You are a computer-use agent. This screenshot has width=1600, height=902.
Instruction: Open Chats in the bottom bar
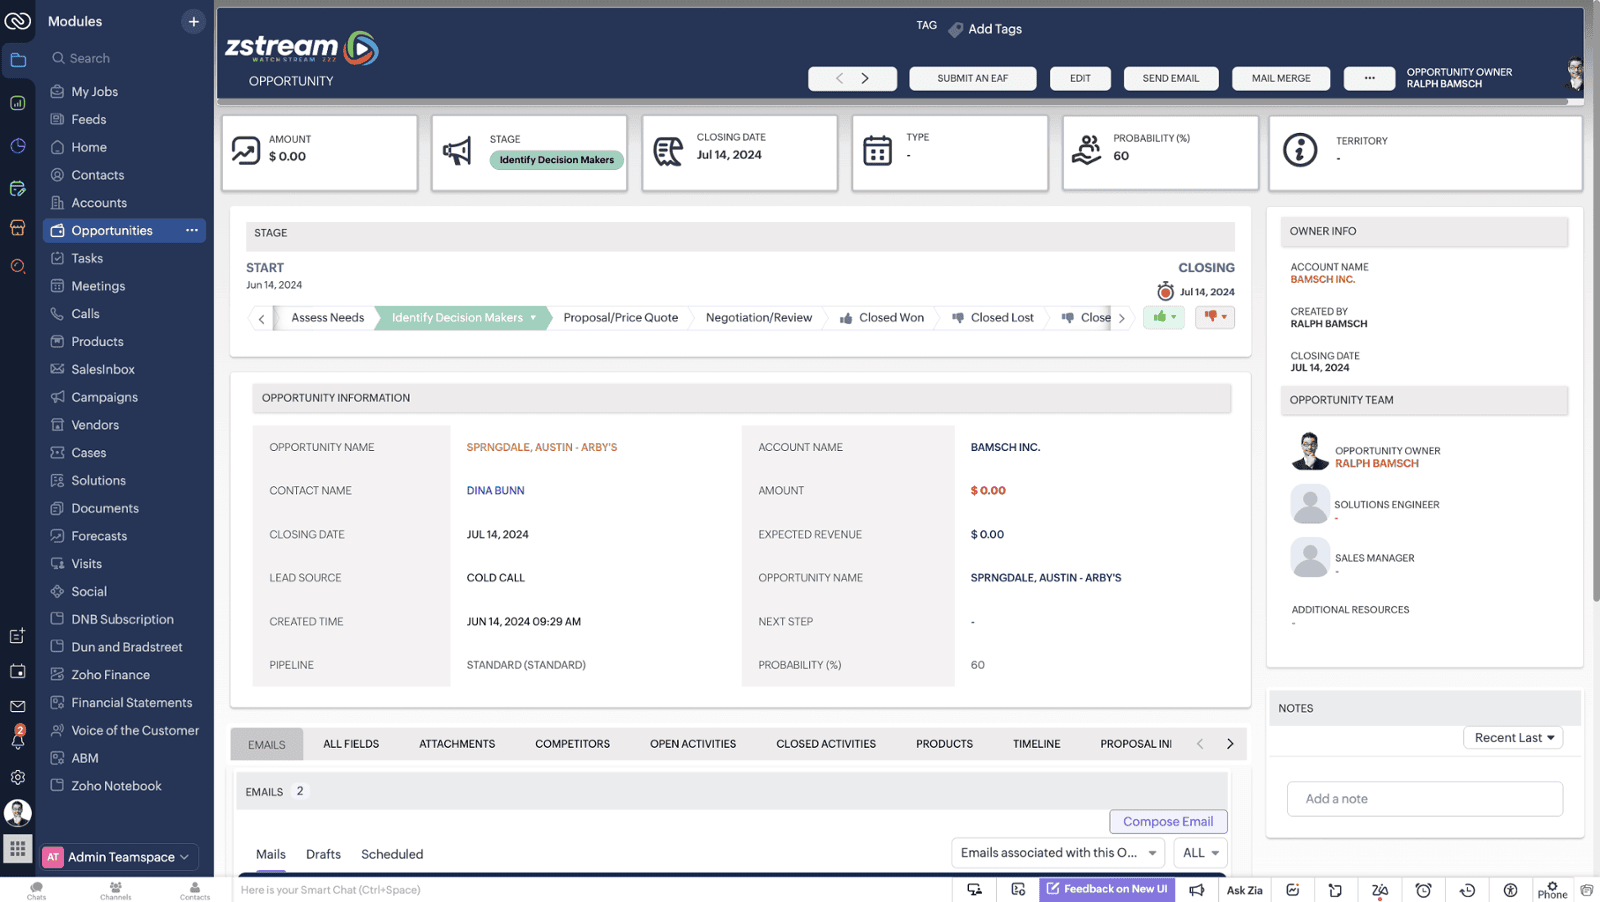coord(36,890)
